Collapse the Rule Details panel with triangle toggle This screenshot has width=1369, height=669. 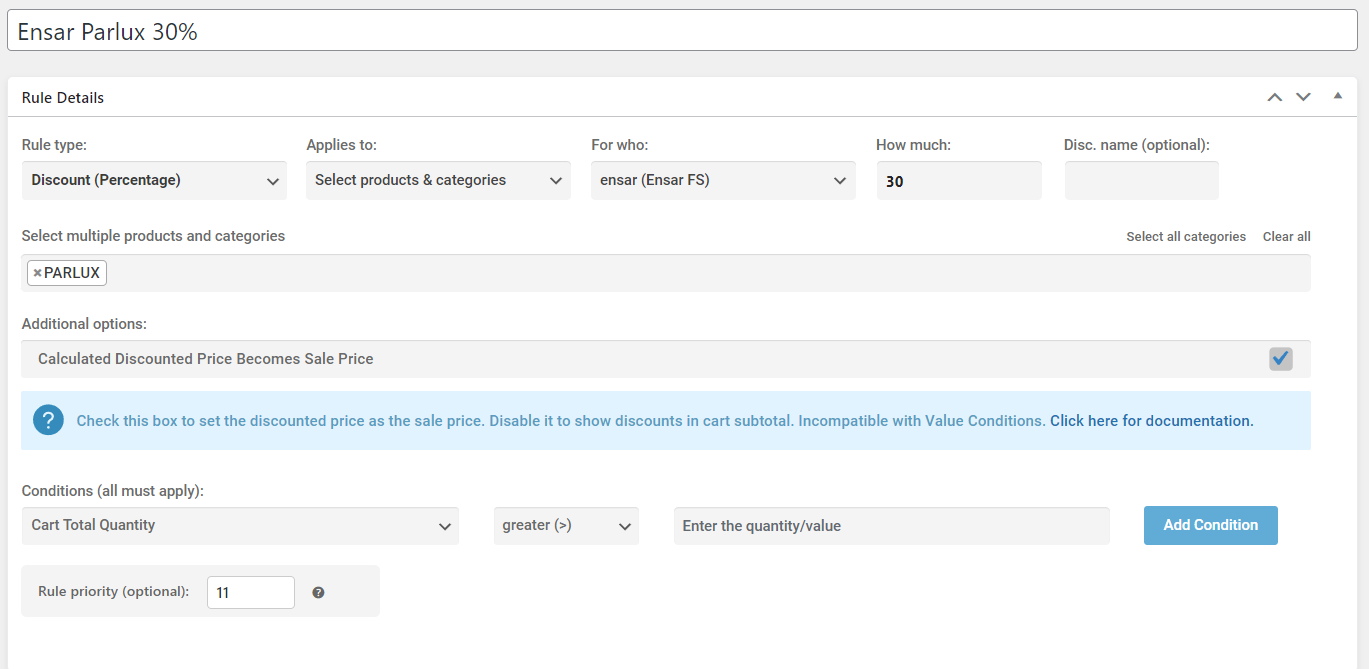pyautogui.click(x=1337, y=96)
